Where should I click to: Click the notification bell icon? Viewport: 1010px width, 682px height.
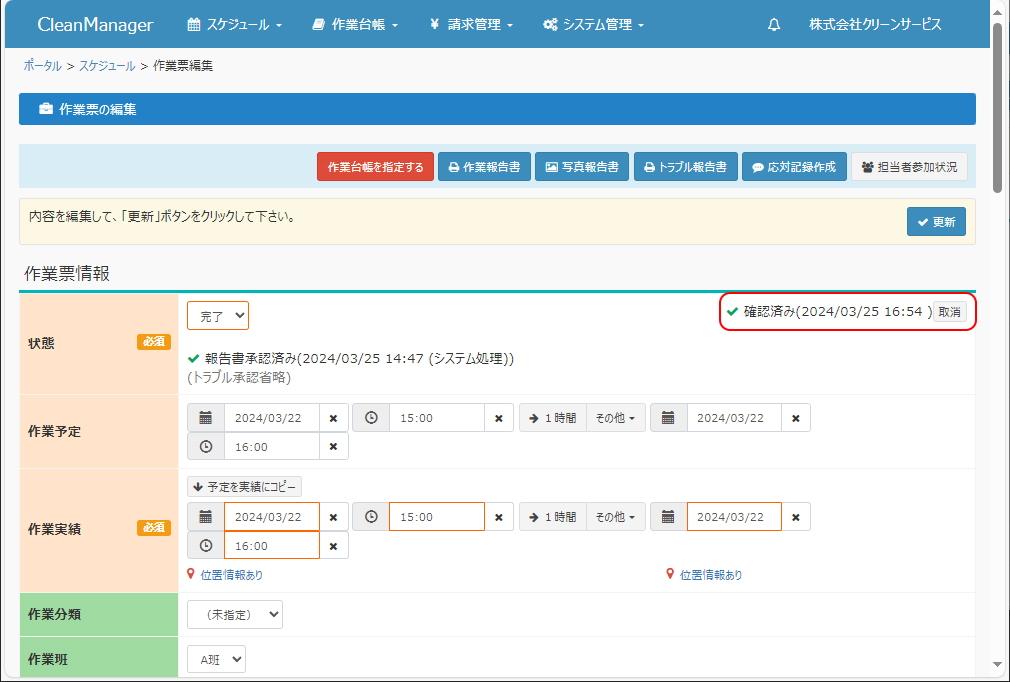tap(774, 25)
